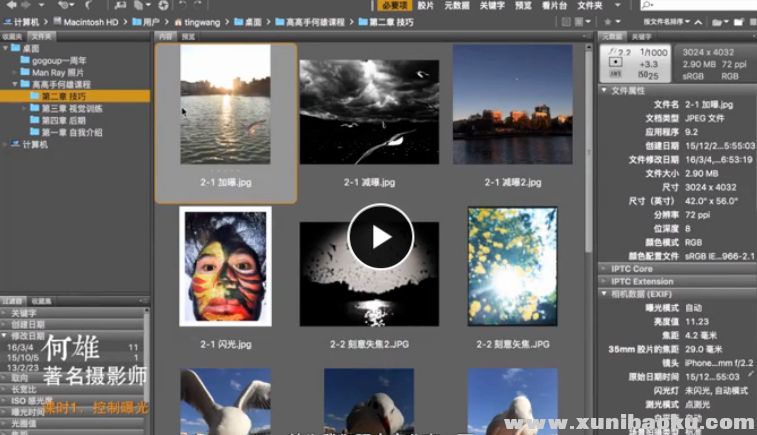This screenshot has width=757, height=435.
Task: Select the gogoup一周年 folder in tree
Action: tap(58, 60)
